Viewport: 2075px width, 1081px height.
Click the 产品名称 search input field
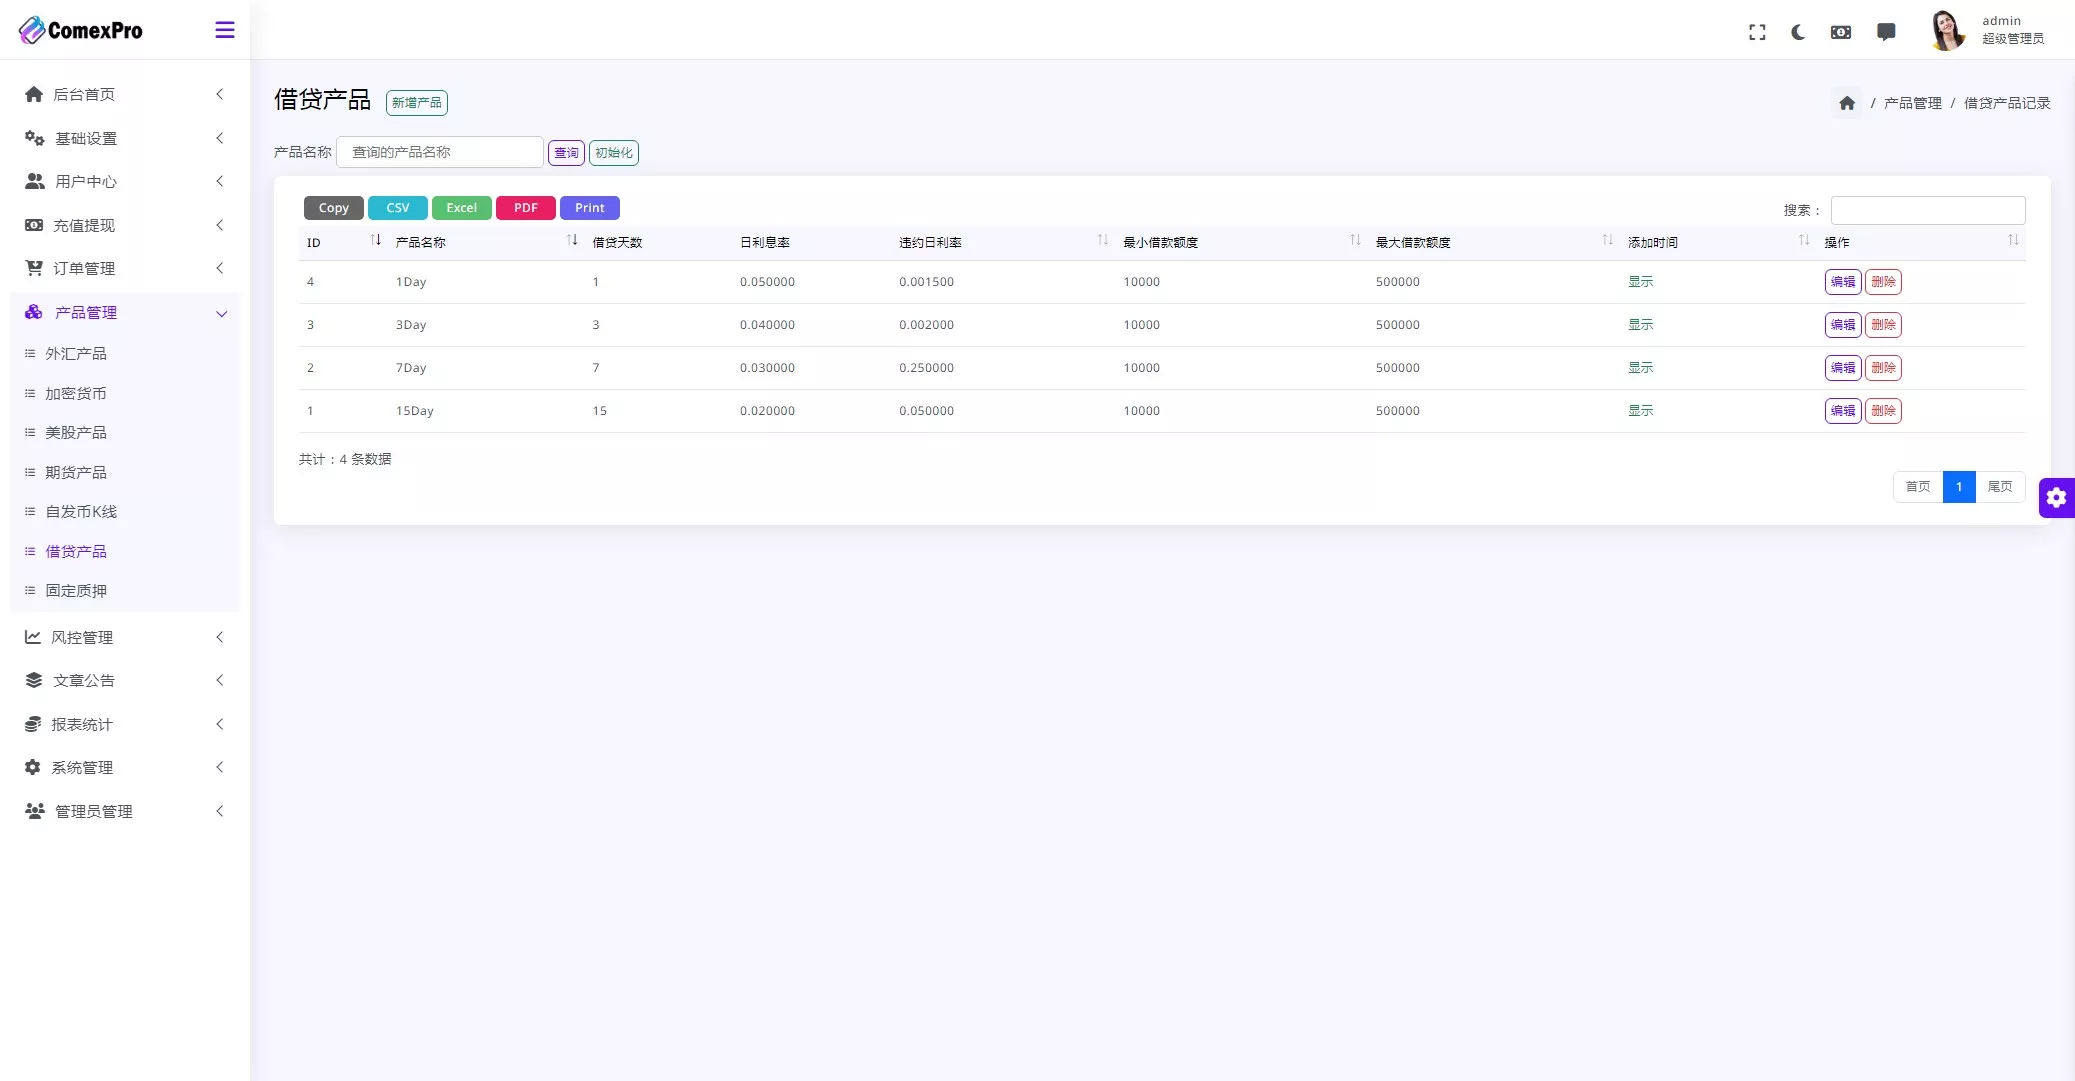point(441,151)
